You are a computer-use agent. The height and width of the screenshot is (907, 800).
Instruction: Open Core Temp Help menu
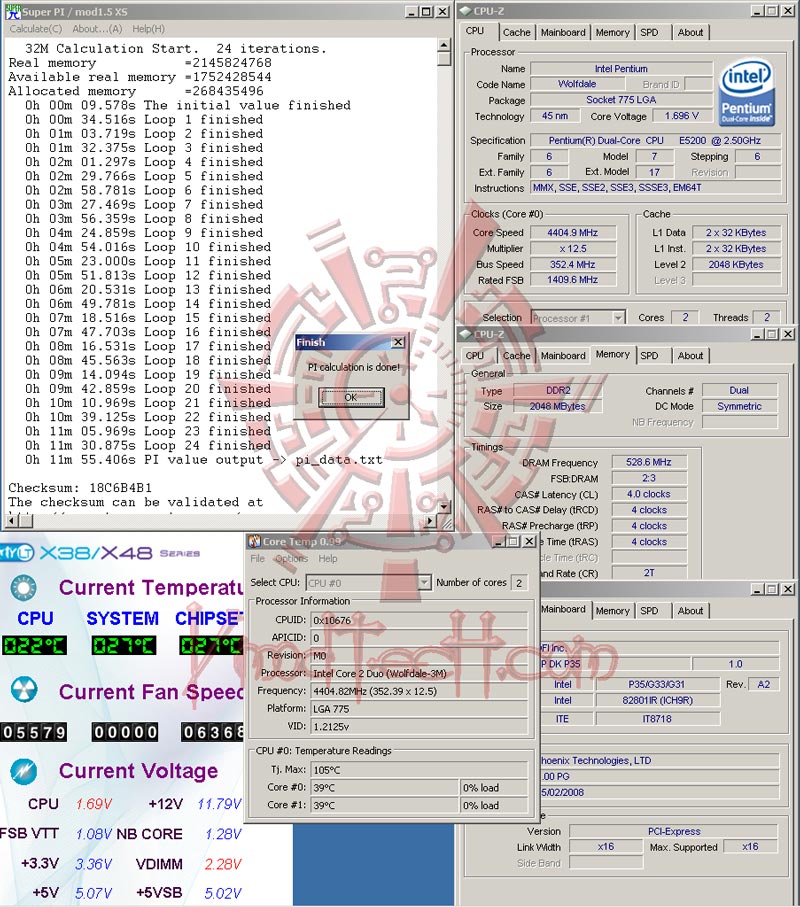[328, 558]
